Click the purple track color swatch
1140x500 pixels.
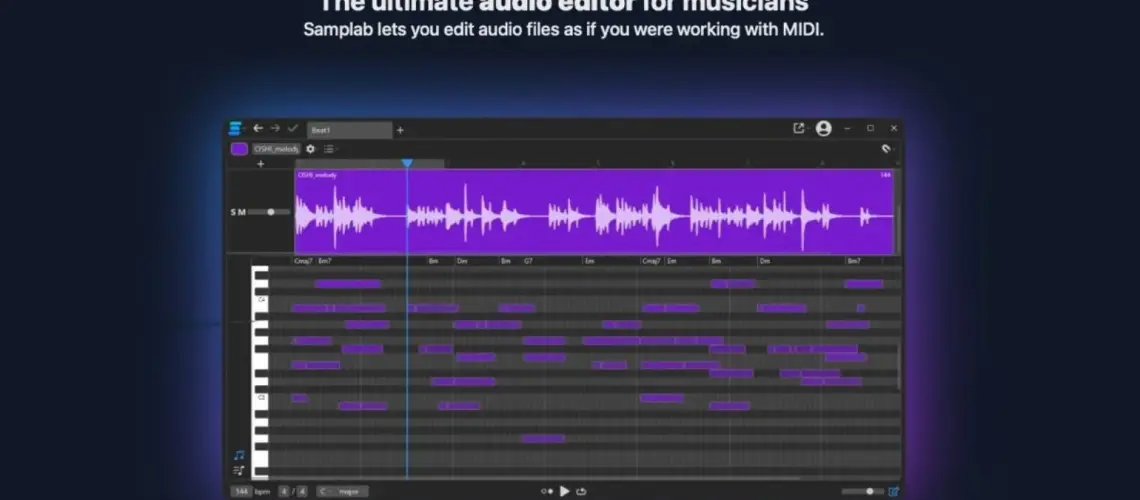(x=239, y=149)
